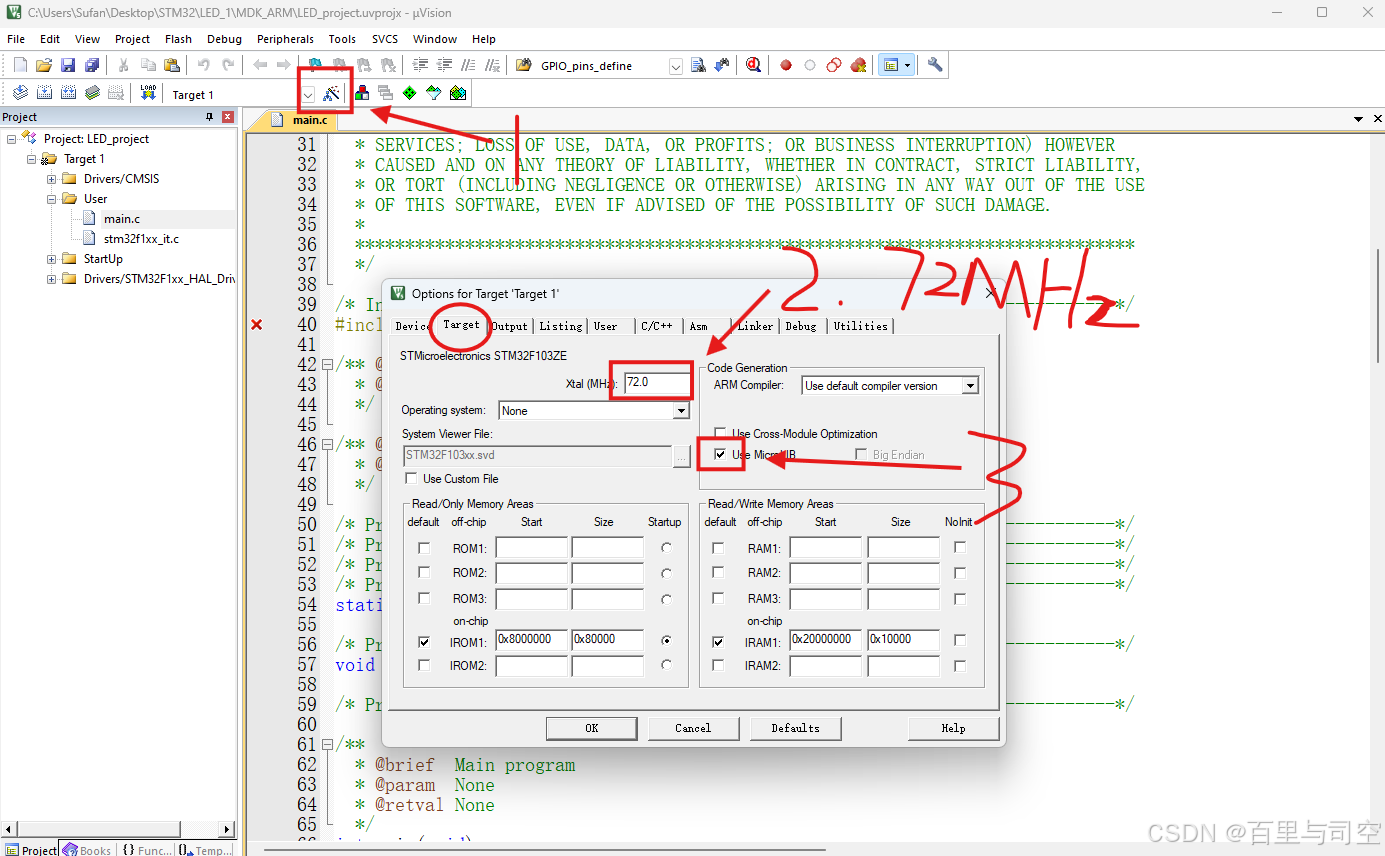1385x856 pixels.
Task: Open Configuration wrench icon
Action: (x=935, y=65)
